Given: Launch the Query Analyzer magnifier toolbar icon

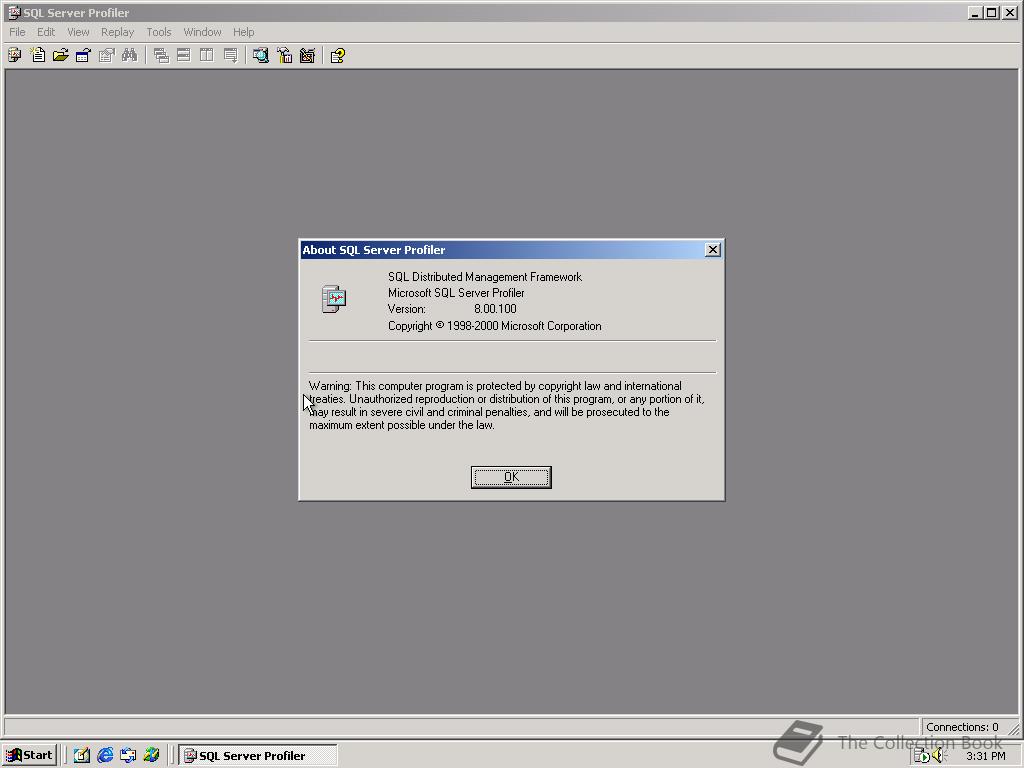Looking at the screenshot, I should 261,56.
